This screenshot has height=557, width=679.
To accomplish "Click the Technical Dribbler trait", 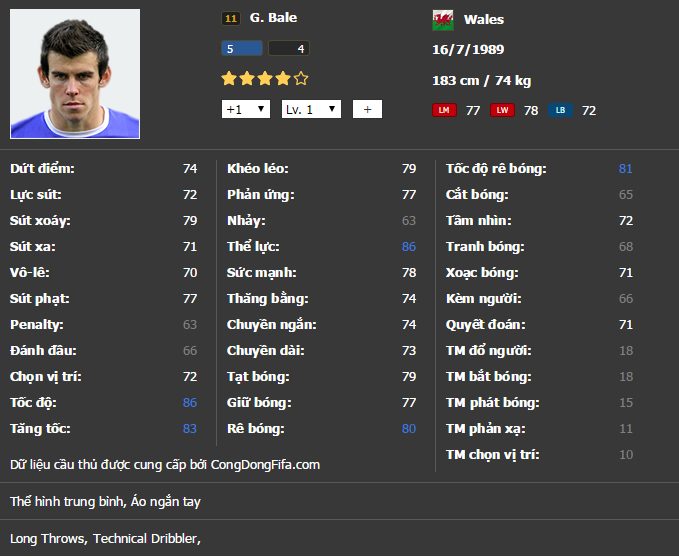I will pyautogui.click(x=147, y=538).
